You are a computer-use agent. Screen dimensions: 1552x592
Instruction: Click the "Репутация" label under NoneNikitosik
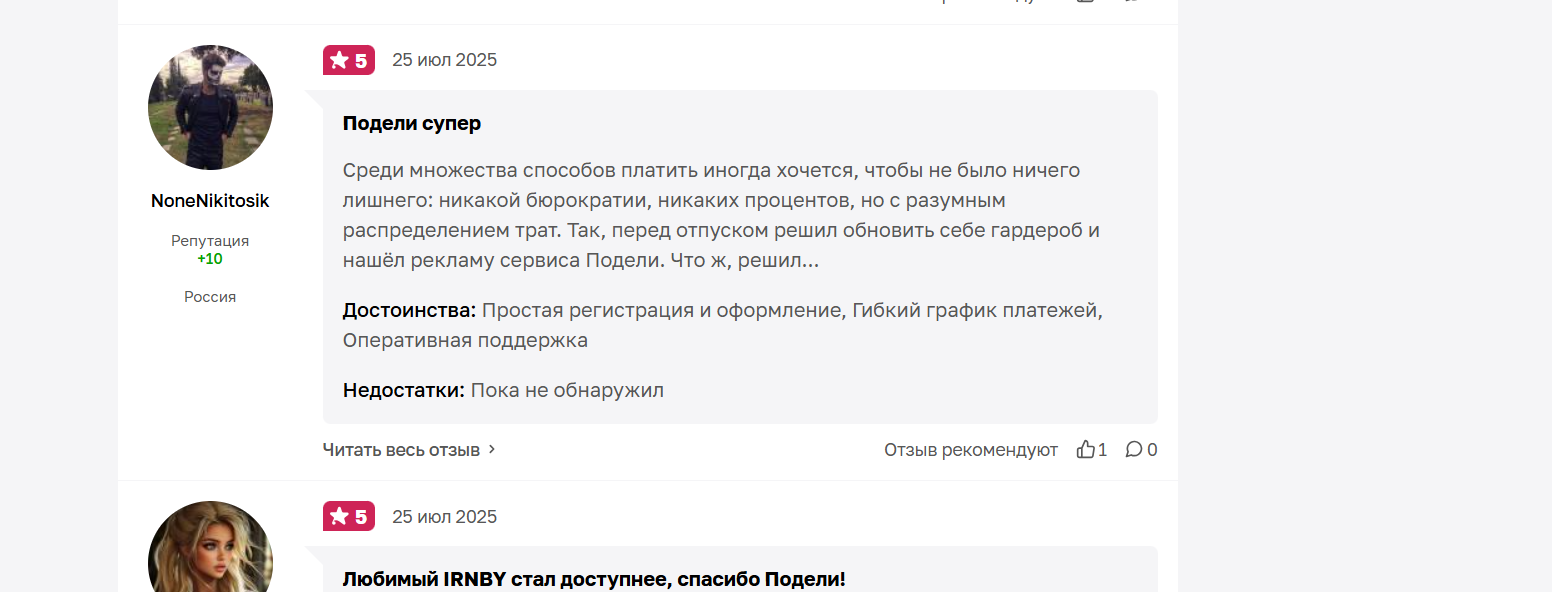tap(210, 241)
